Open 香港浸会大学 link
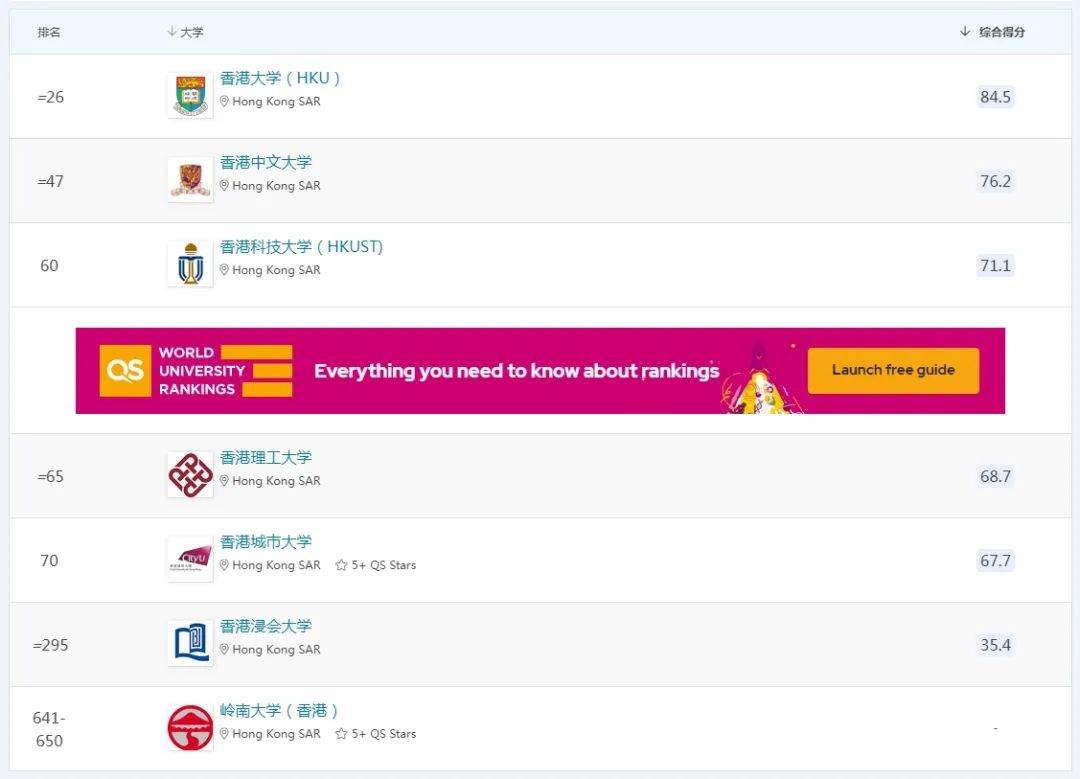1080x779 pixels. click(x=266, y=626)
